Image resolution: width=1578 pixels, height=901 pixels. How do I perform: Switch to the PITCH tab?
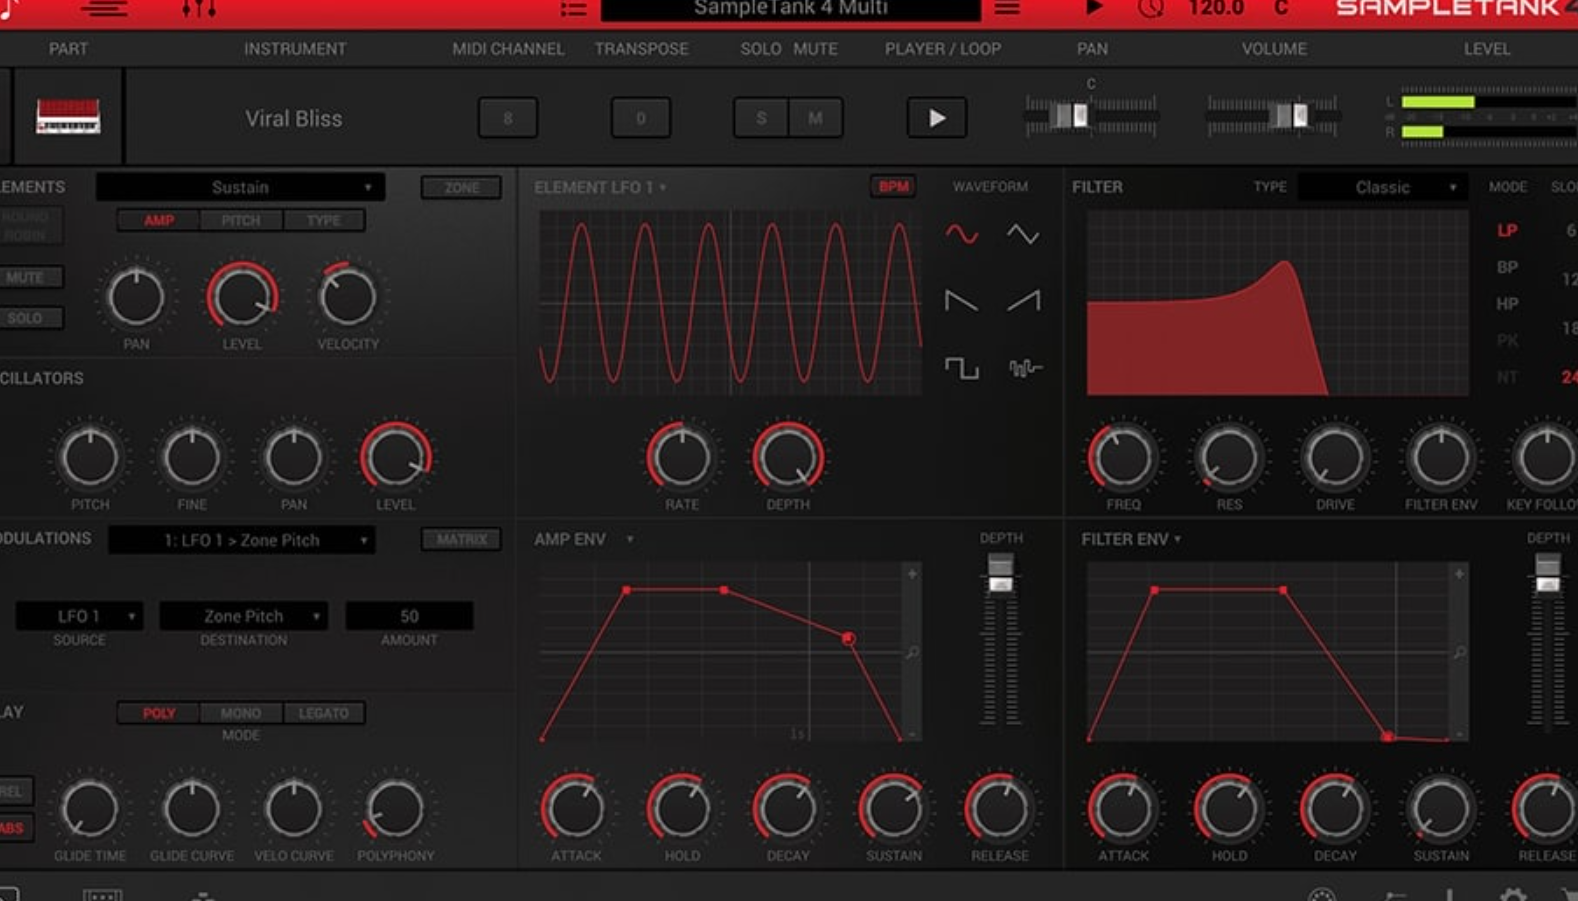tap(241, 220)
